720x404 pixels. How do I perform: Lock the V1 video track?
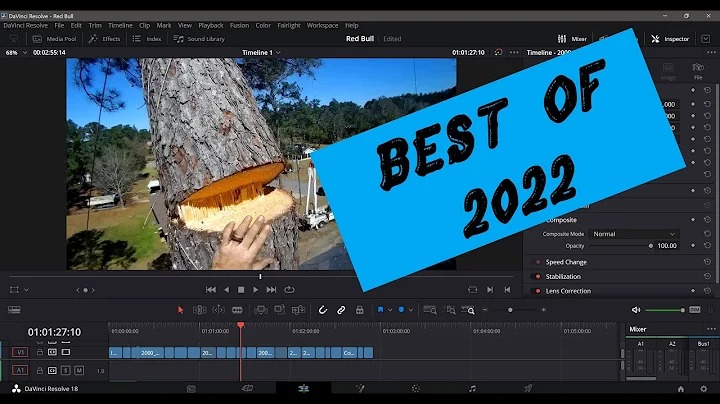(x=39, y=352)
